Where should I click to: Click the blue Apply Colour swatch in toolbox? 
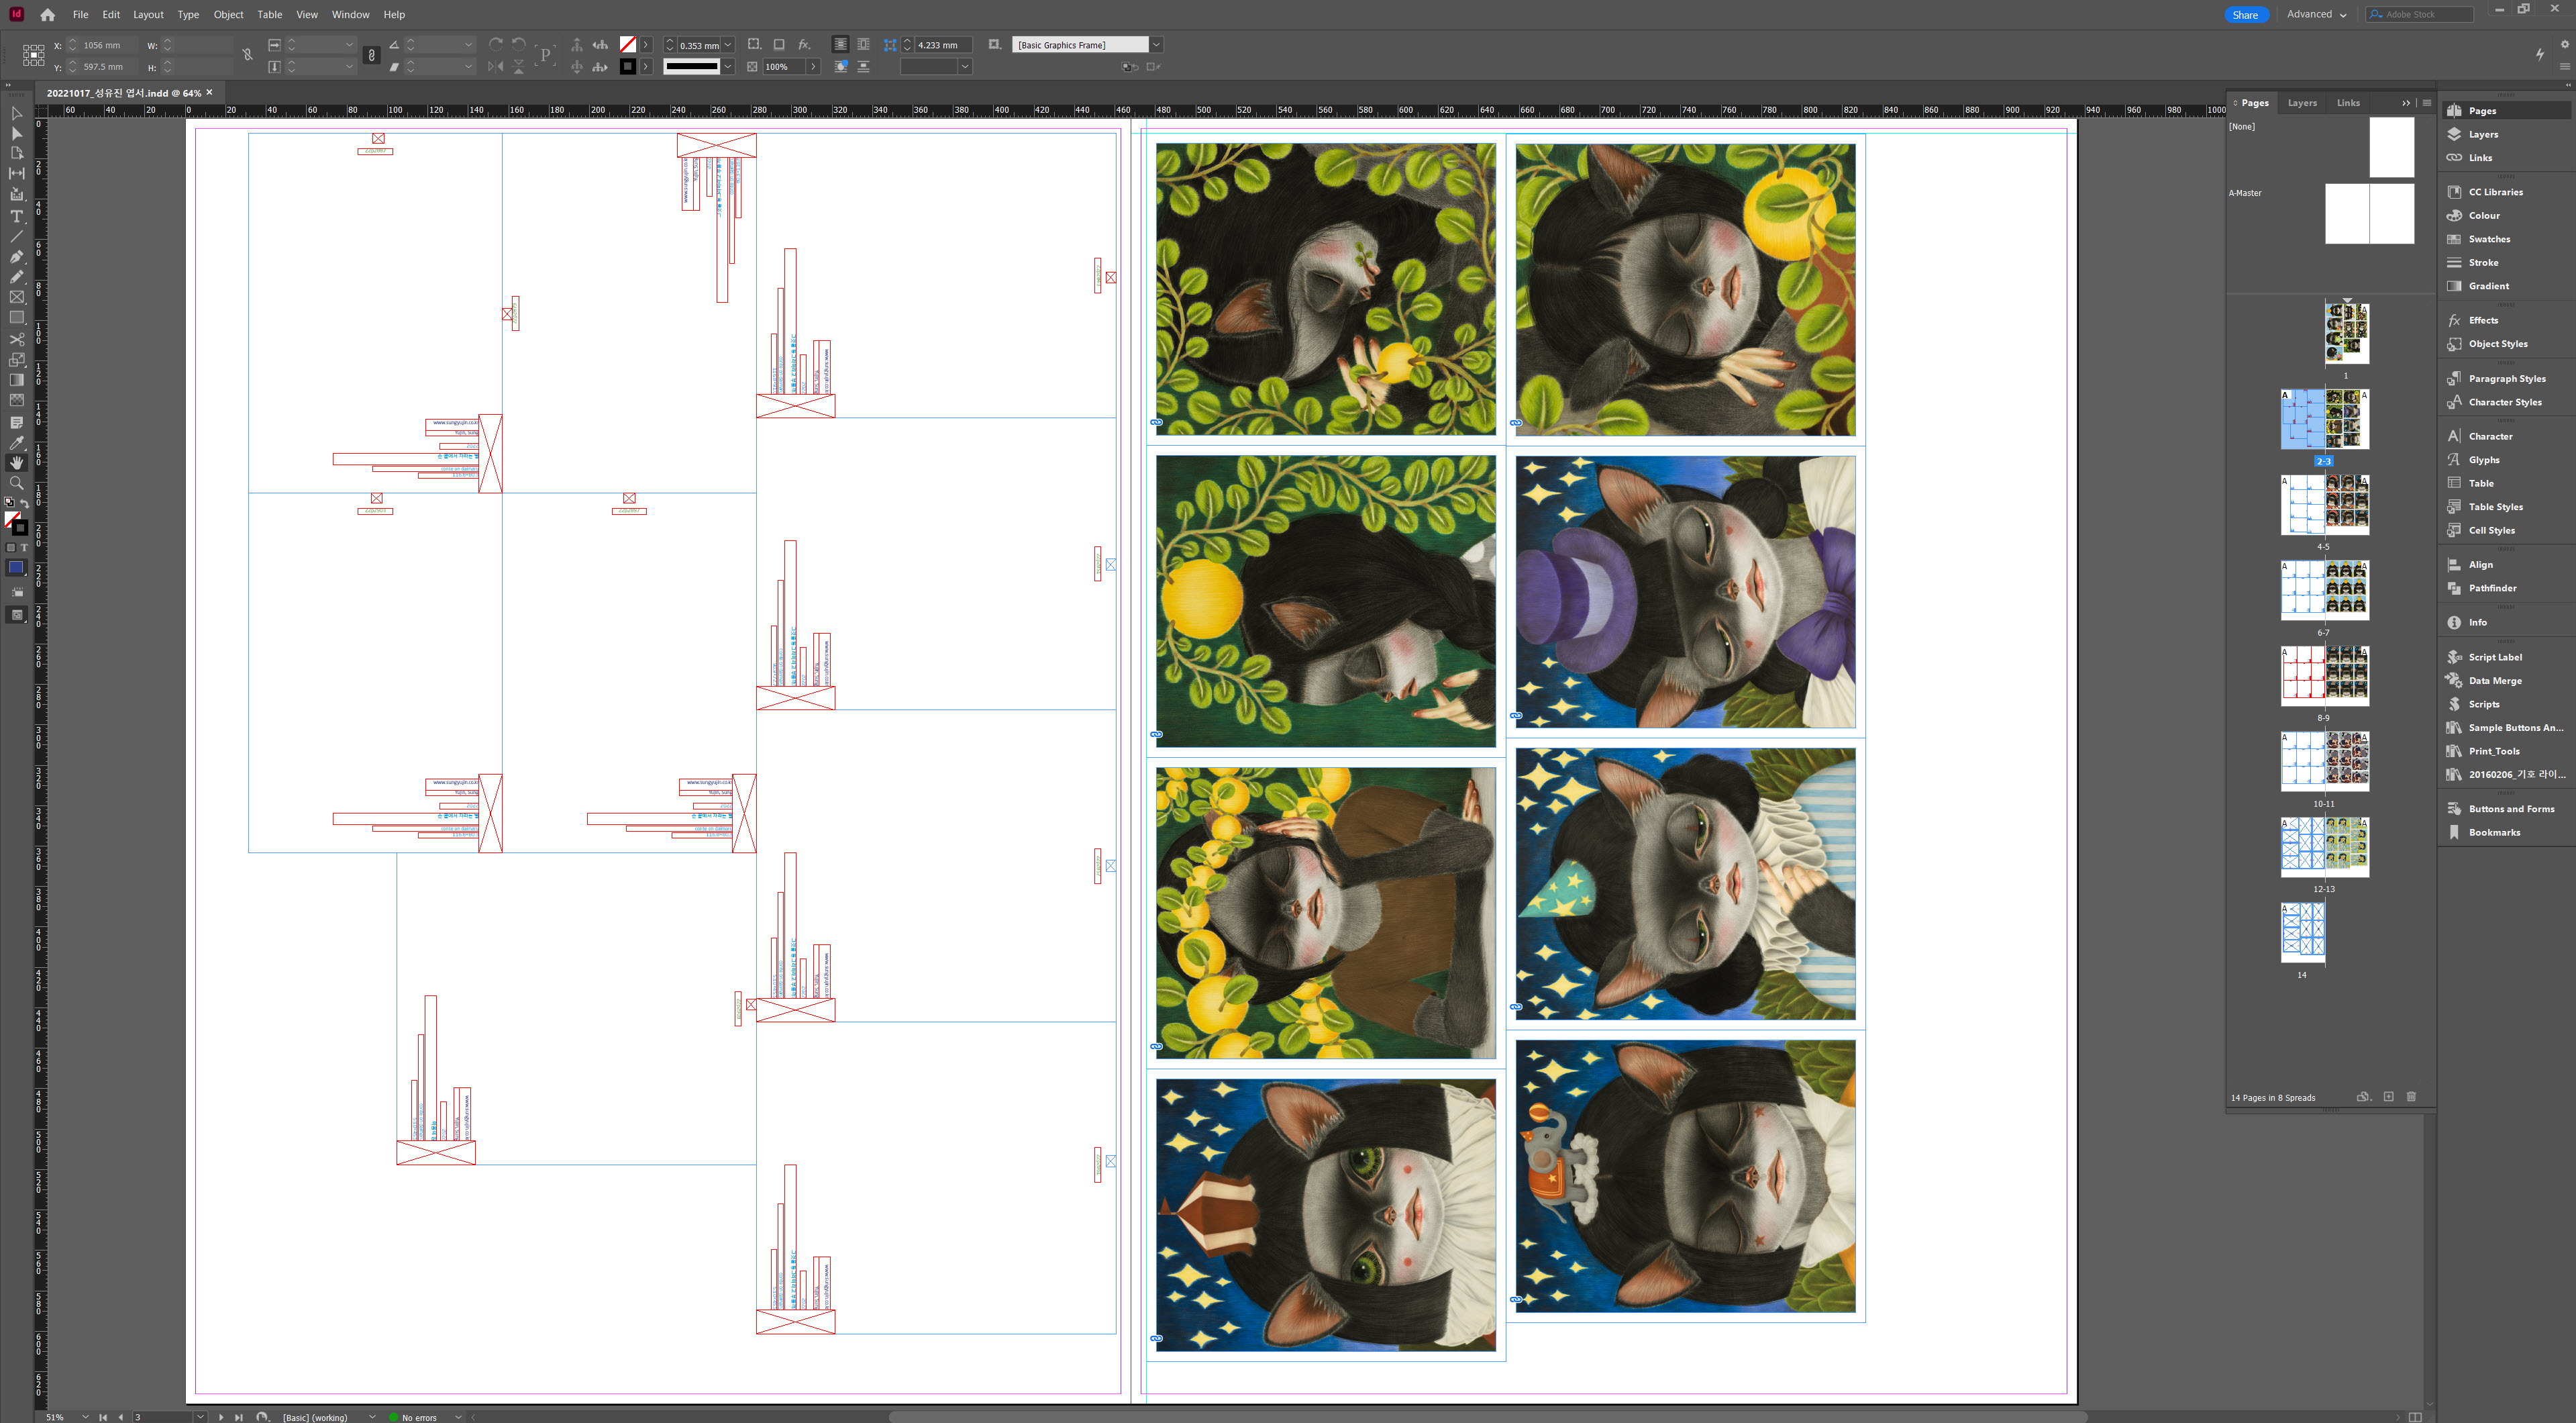[x=16, y=568]
